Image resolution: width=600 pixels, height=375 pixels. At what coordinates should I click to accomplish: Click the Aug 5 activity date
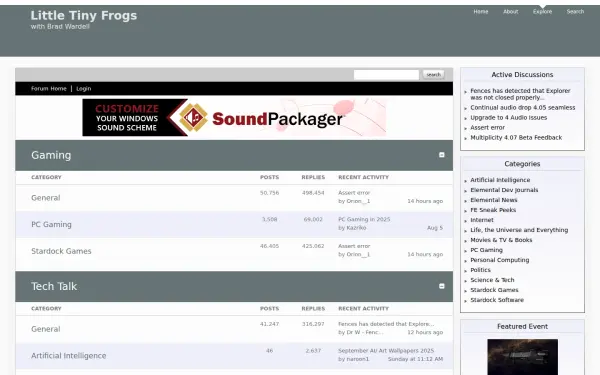click(x=435, y=228)
